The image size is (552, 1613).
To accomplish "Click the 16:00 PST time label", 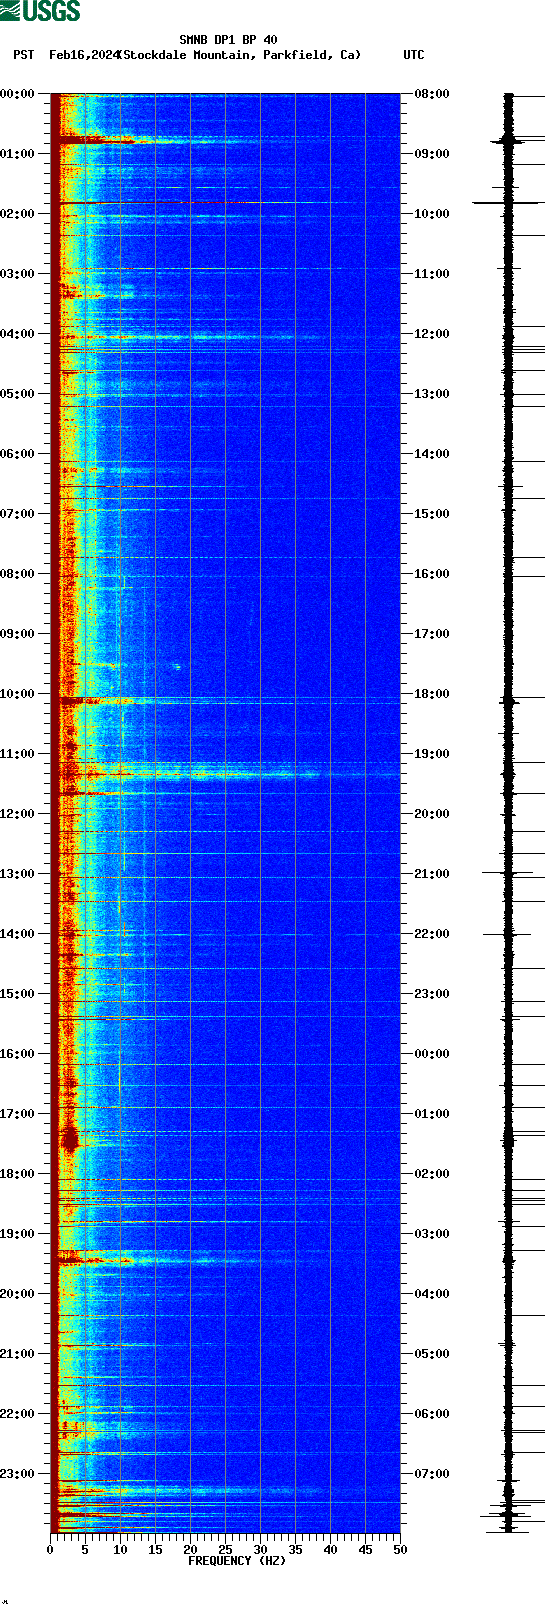I will (18, 1054).
